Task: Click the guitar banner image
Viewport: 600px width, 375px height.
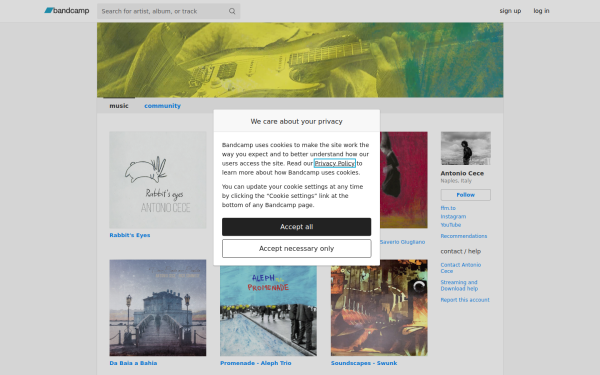Action: (300, 60)
